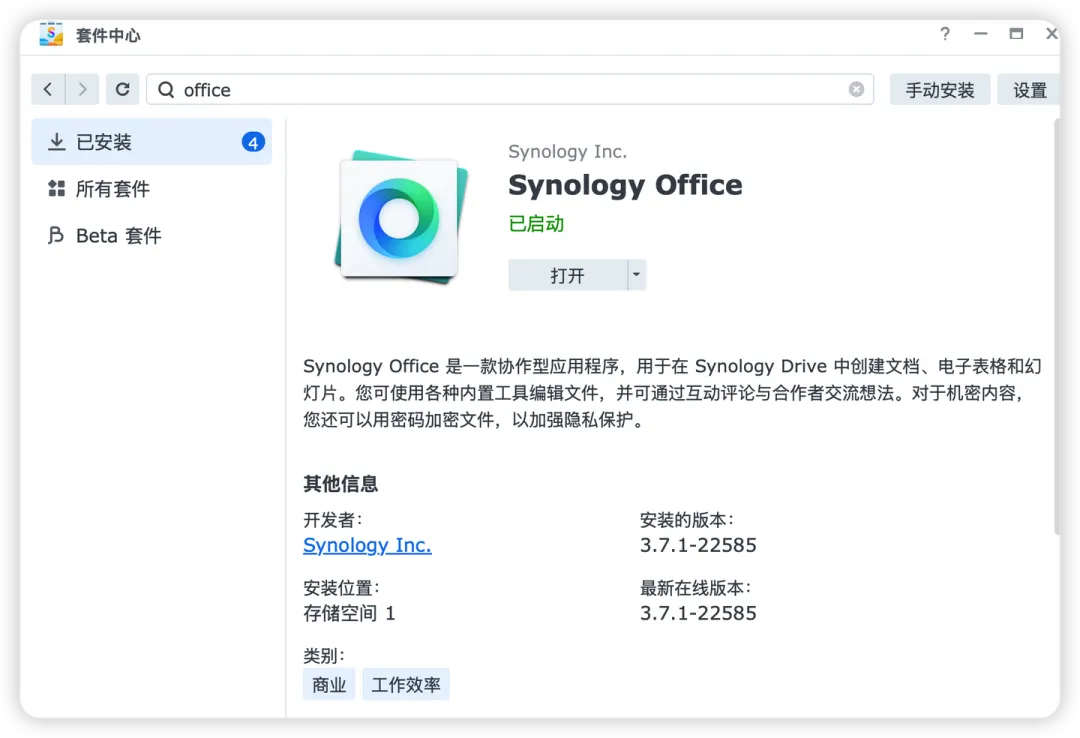Image resolution: width=1080 pixels, height=738 pixels.
Task: Click the installed version 3.7.1-22585 under 安装的版本
Action: pos(698,545)
